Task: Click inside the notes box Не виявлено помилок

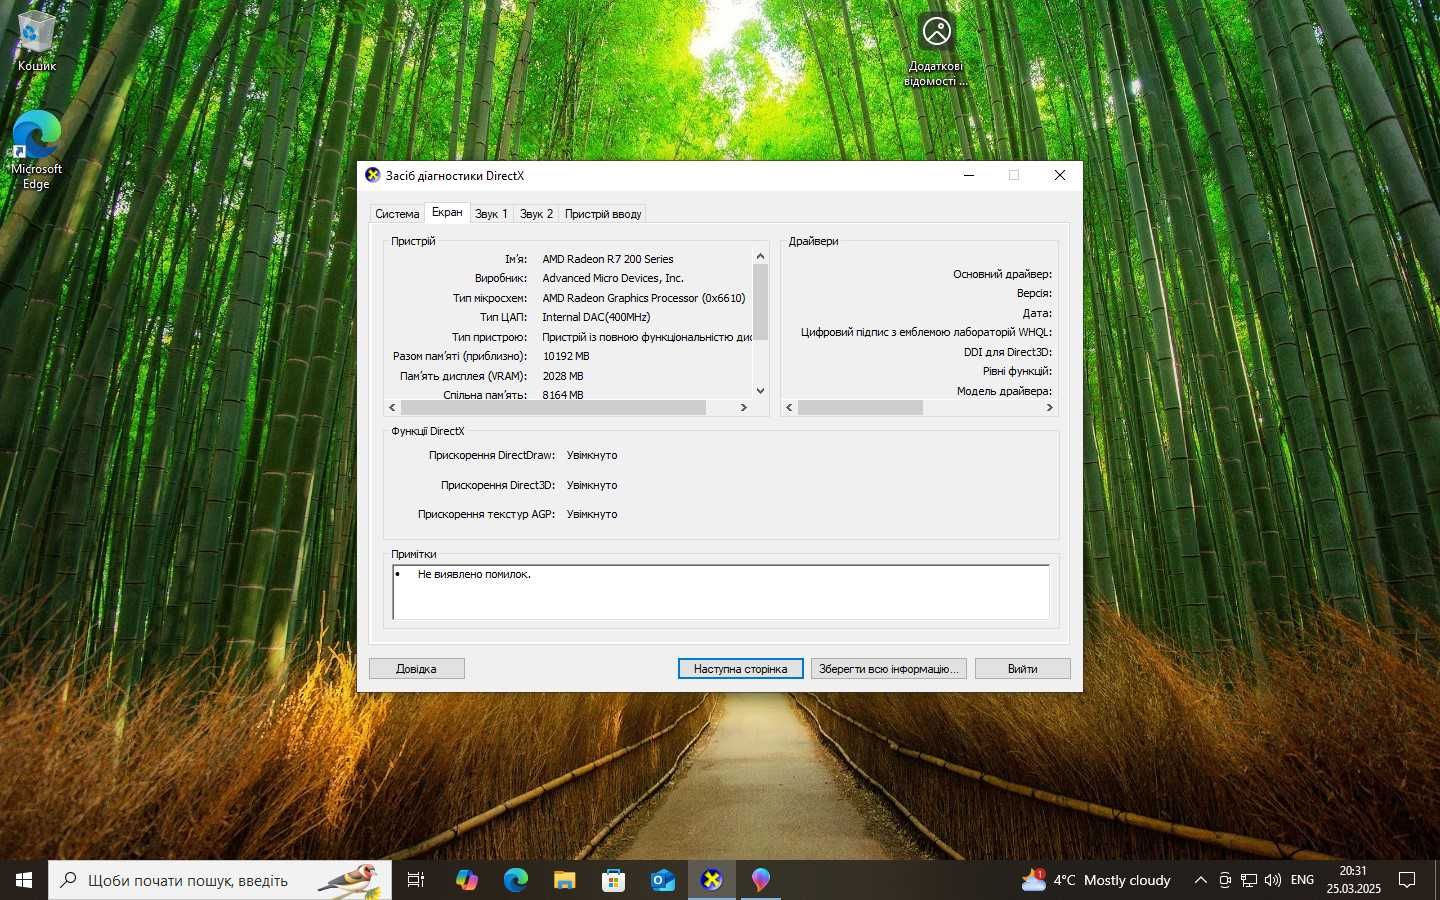Action: click(721, 592)
